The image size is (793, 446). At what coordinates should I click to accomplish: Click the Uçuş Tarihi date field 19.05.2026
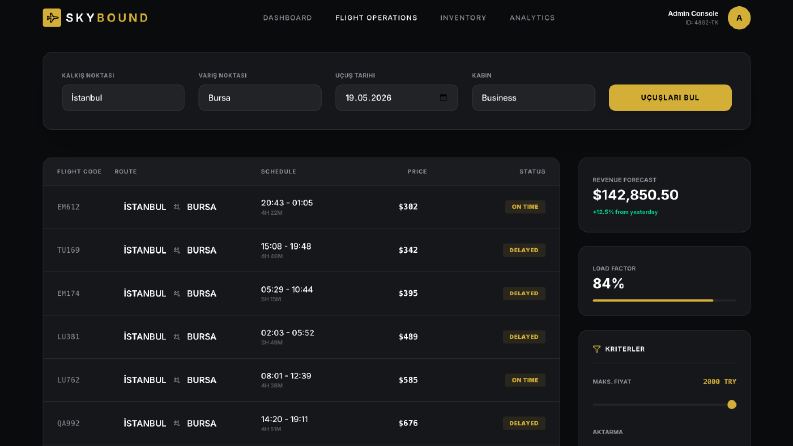(396, 98)
